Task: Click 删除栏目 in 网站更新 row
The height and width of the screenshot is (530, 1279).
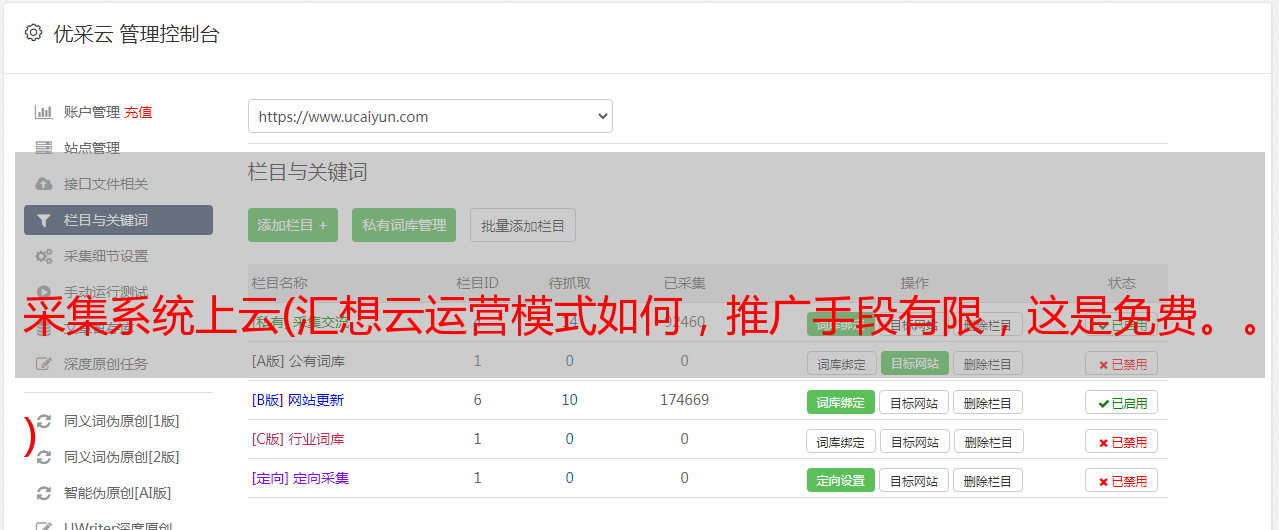Action: (x=987, y=402)
